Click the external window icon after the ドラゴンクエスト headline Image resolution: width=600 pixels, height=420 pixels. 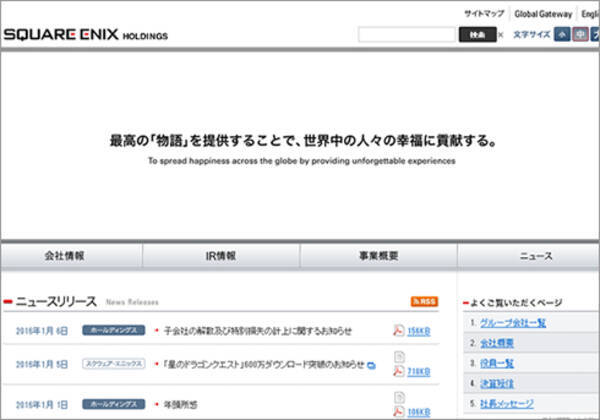371,366
